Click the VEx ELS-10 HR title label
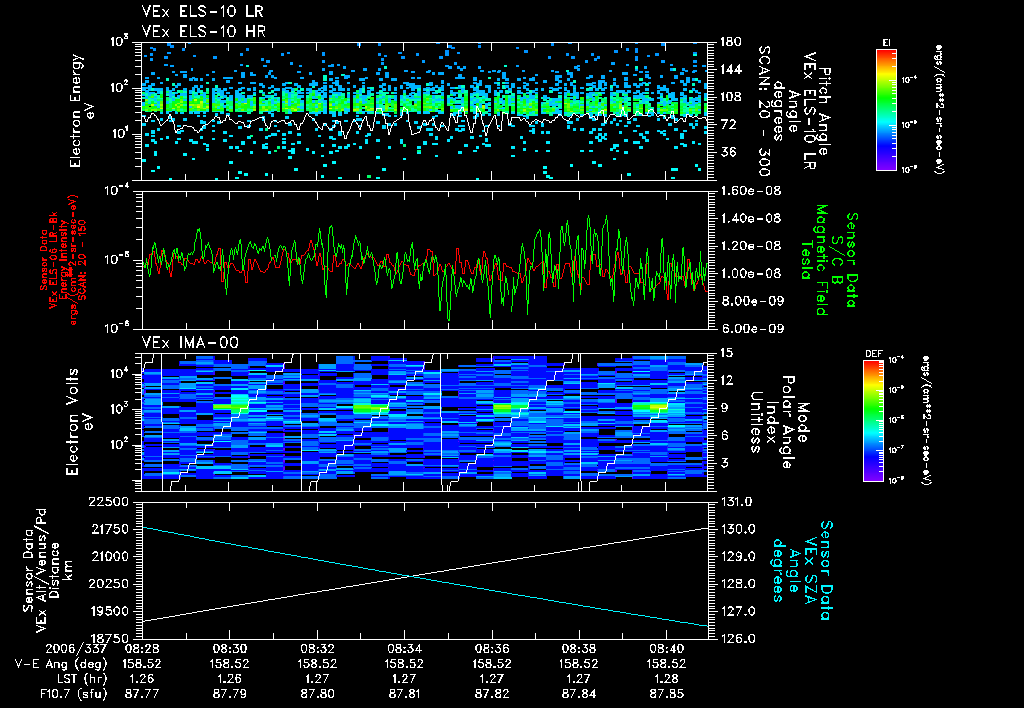 pyautogui.click(x=203, y=31)
